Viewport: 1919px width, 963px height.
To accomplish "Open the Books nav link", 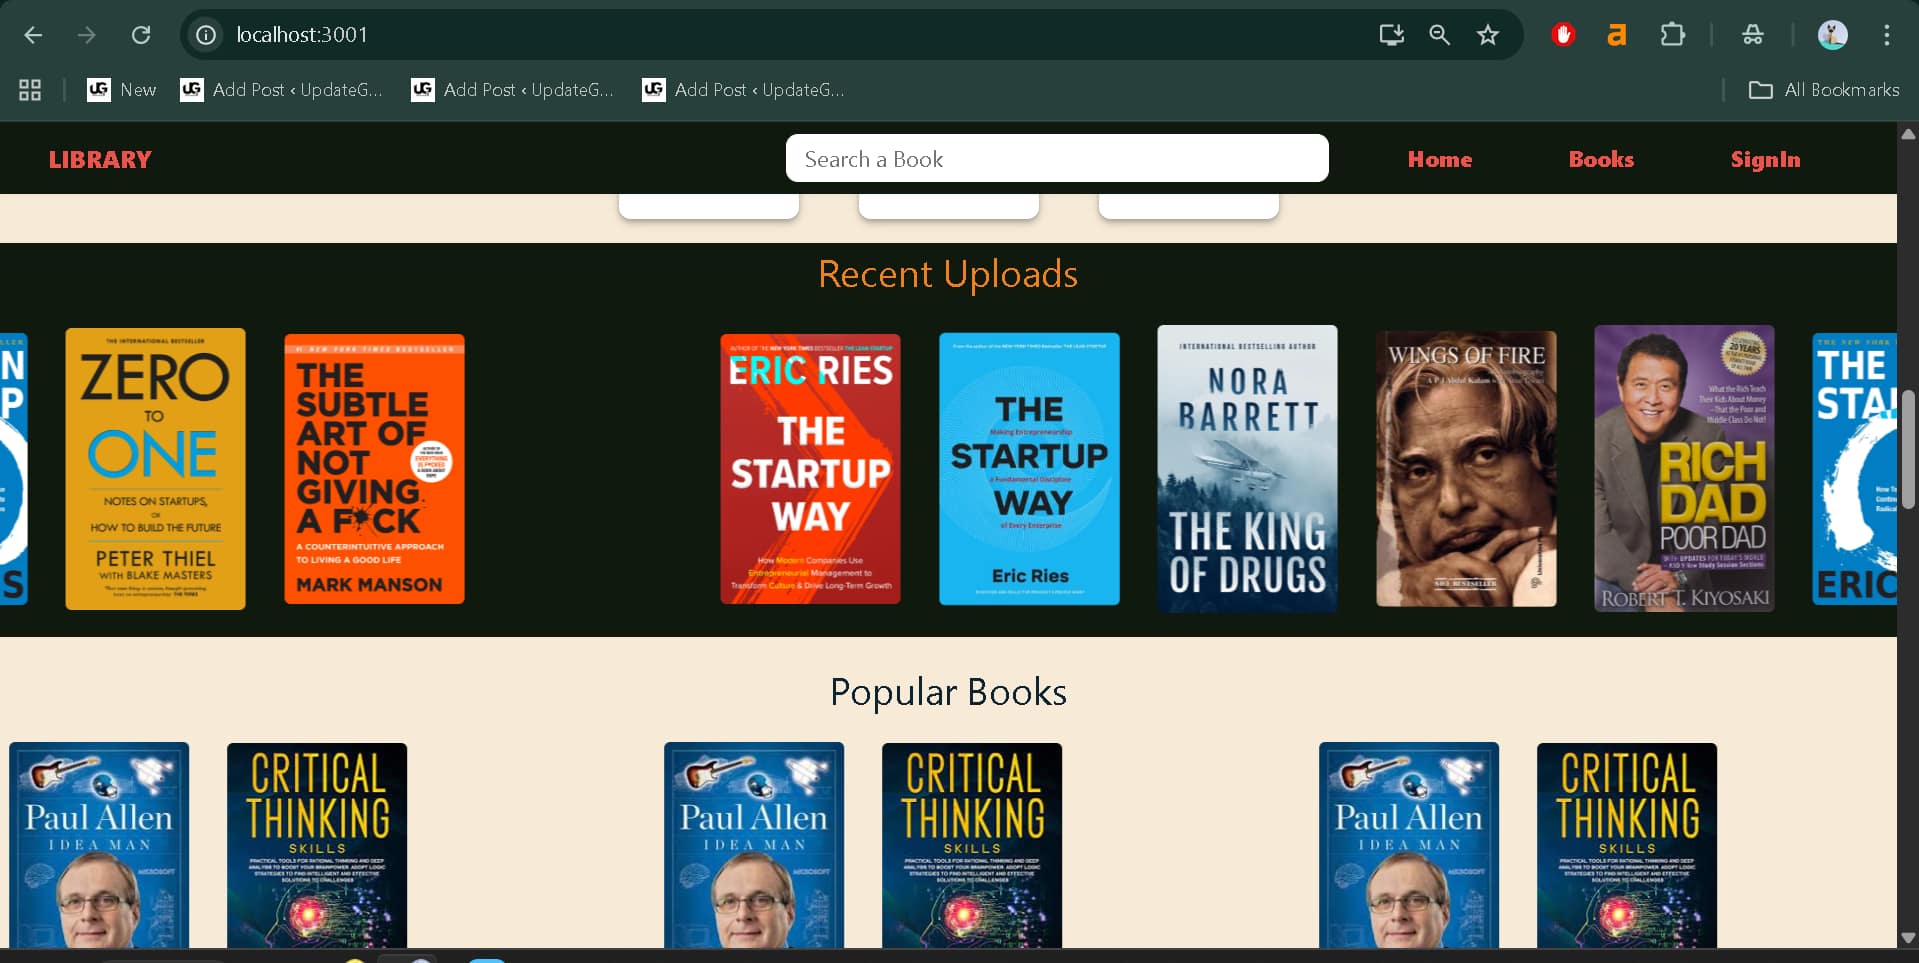I will (x=1600, y=159).
